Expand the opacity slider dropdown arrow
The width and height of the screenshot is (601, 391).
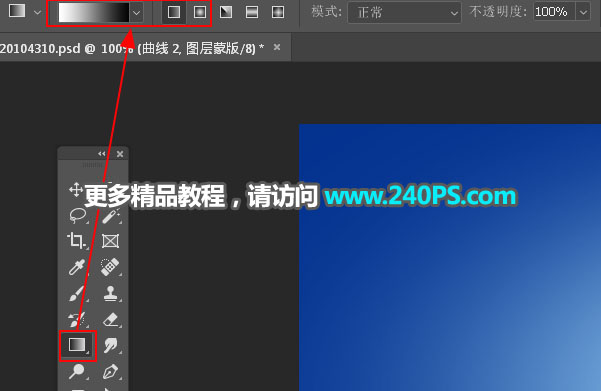(583, 13)
